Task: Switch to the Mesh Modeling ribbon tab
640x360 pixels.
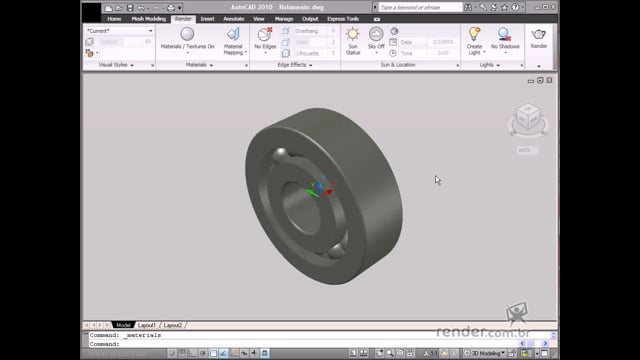Action: tap(149, 19)
